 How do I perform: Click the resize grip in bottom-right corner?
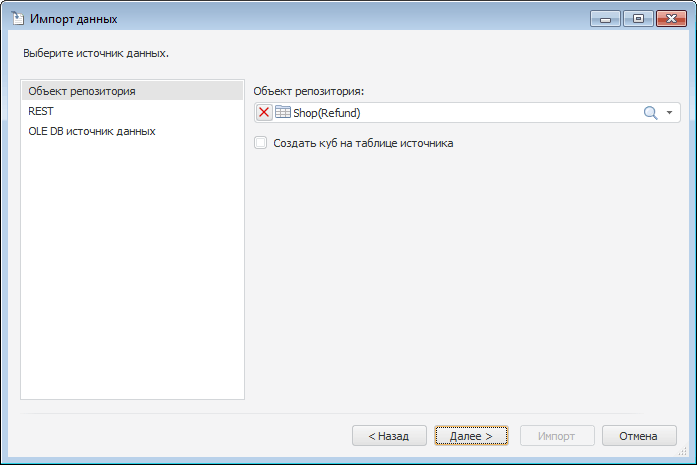pyautogui.click(x=688, y=456)
